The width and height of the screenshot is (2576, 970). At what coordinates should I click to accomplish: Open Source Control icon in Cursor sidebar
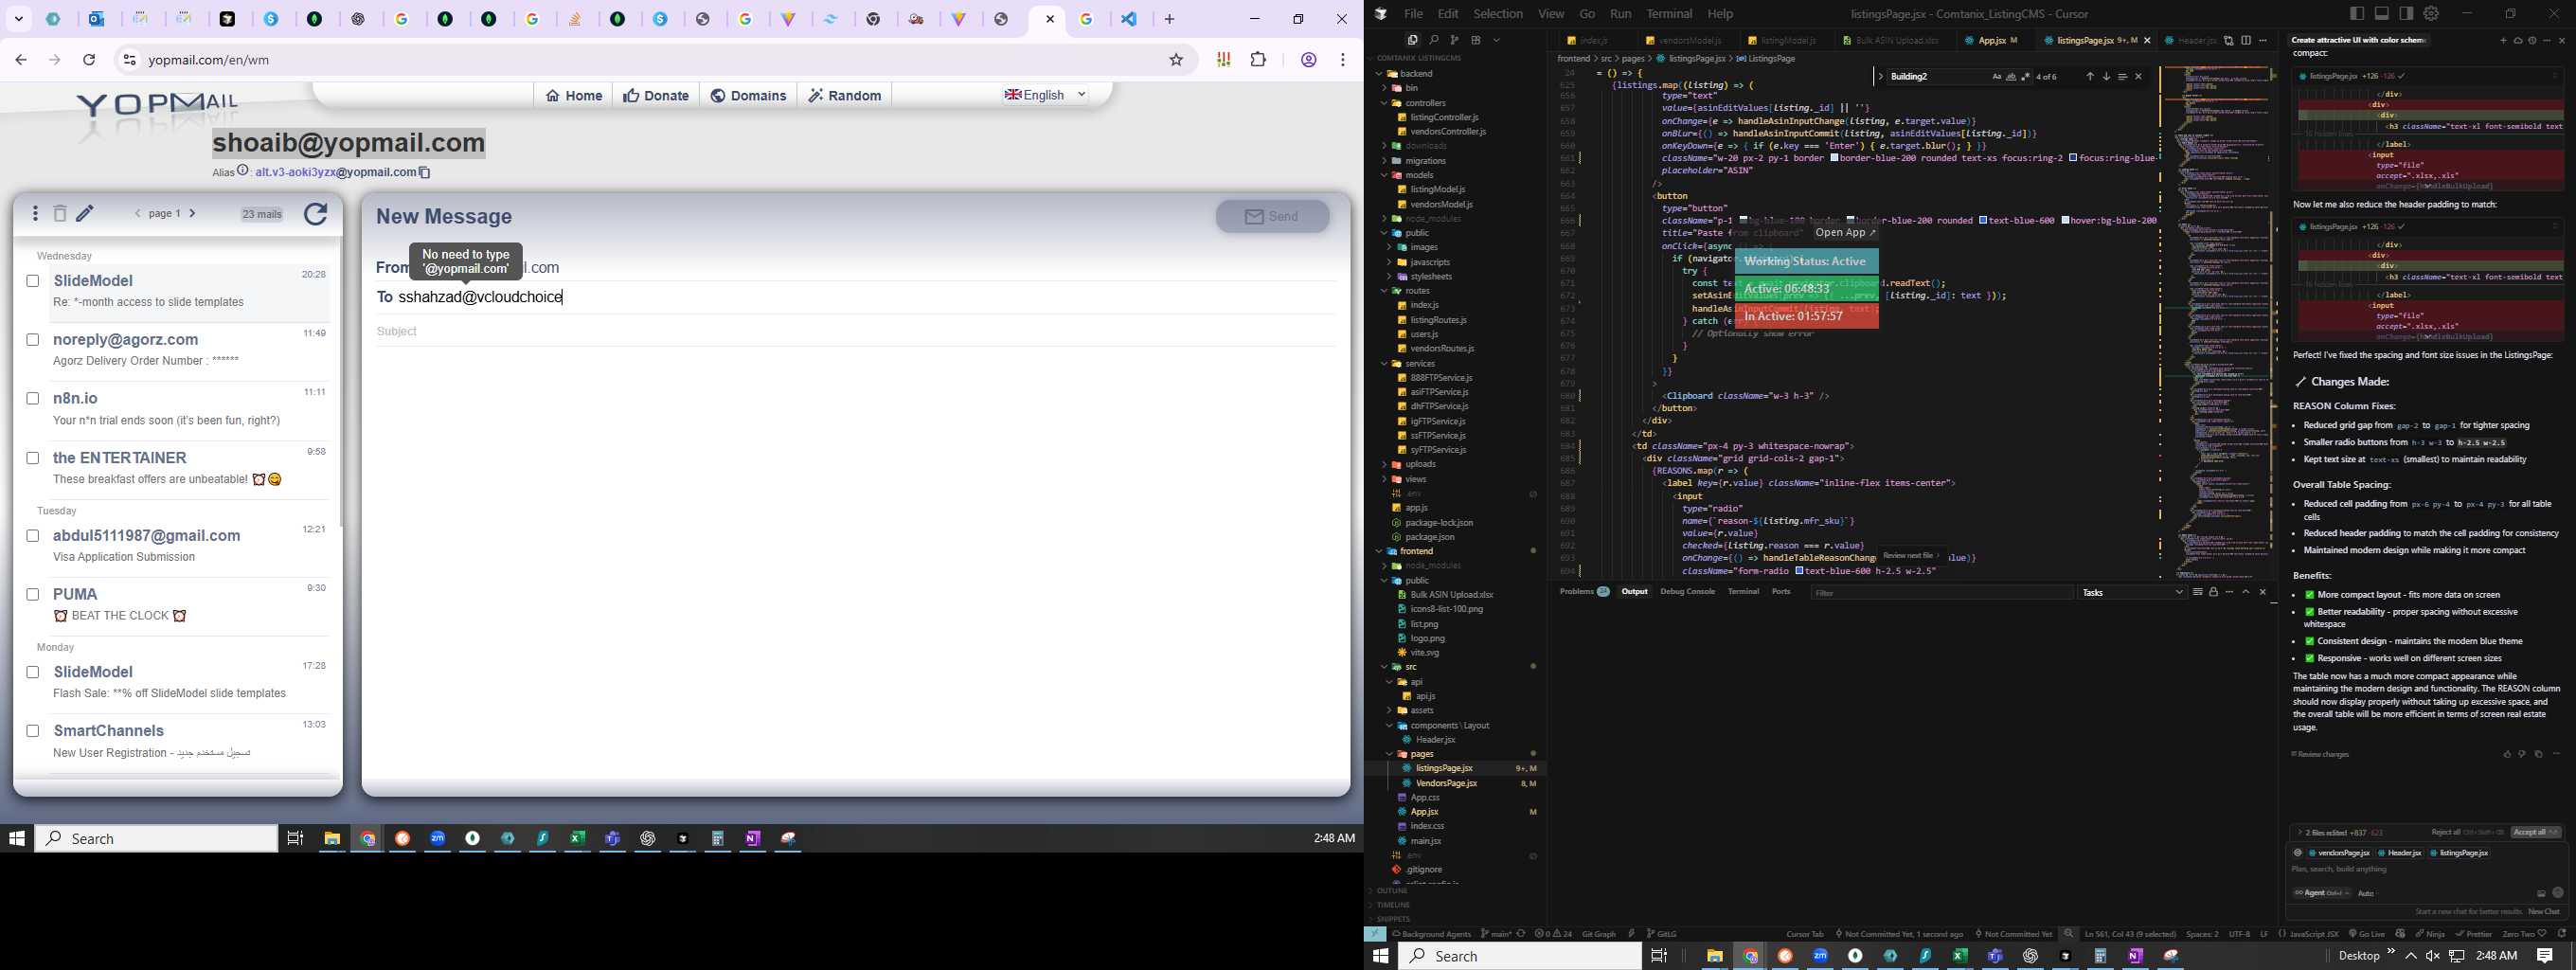(1454, 40)
